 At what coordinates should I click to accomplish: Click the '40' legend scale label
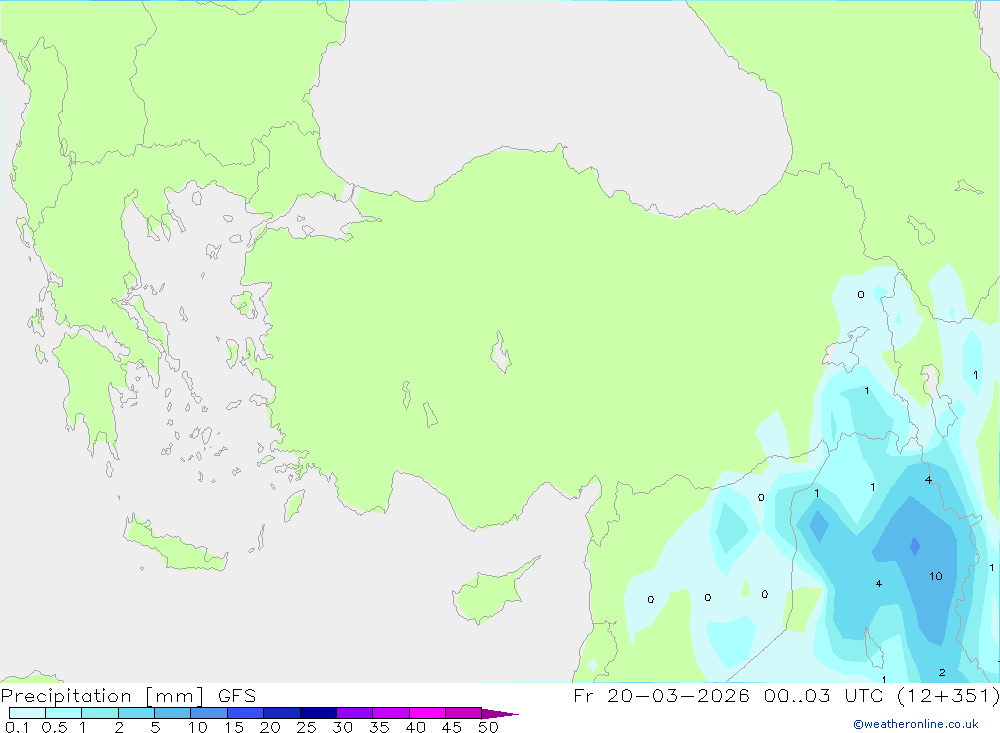pos(415,727)
